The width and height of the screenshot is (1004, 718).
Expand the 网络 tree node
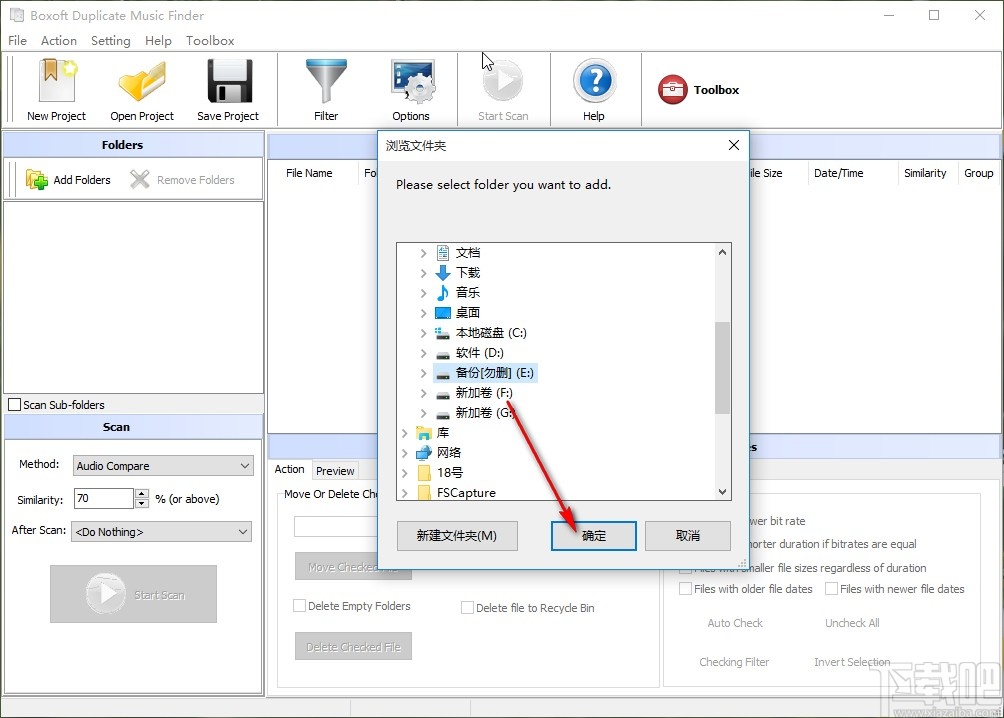pyautogui.click(x=405, y=453)
